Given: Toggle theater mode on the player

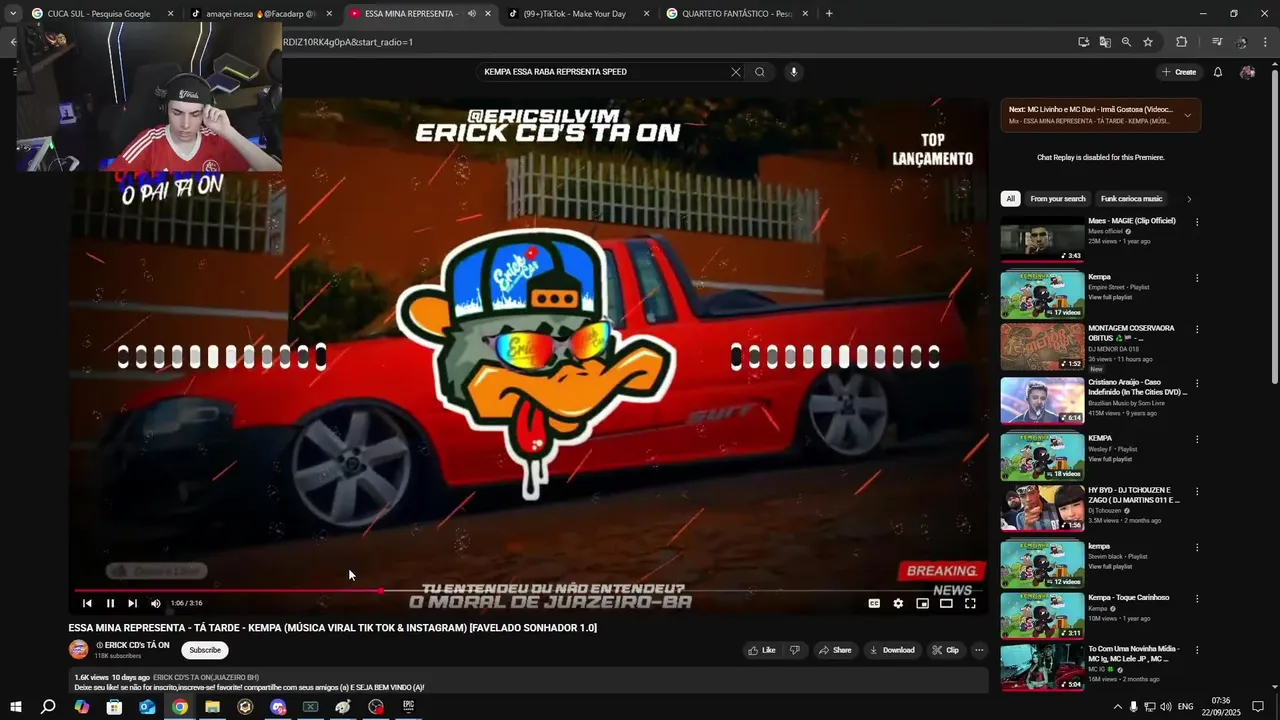Looking at the screenshot, I should tap(946, 603).
